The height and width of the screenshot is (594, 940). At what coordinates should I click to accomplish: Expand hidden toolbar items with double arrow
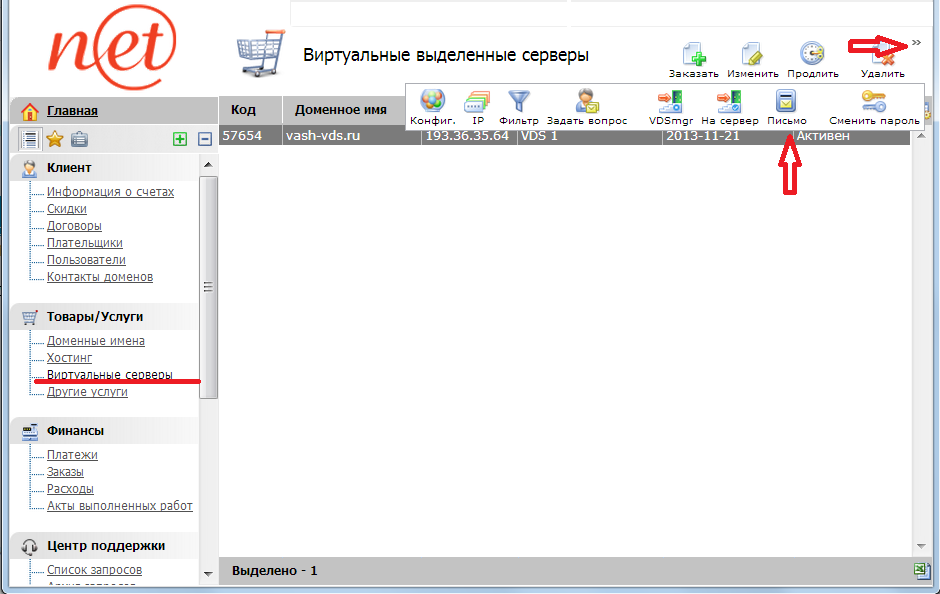(x=916, y=42)
